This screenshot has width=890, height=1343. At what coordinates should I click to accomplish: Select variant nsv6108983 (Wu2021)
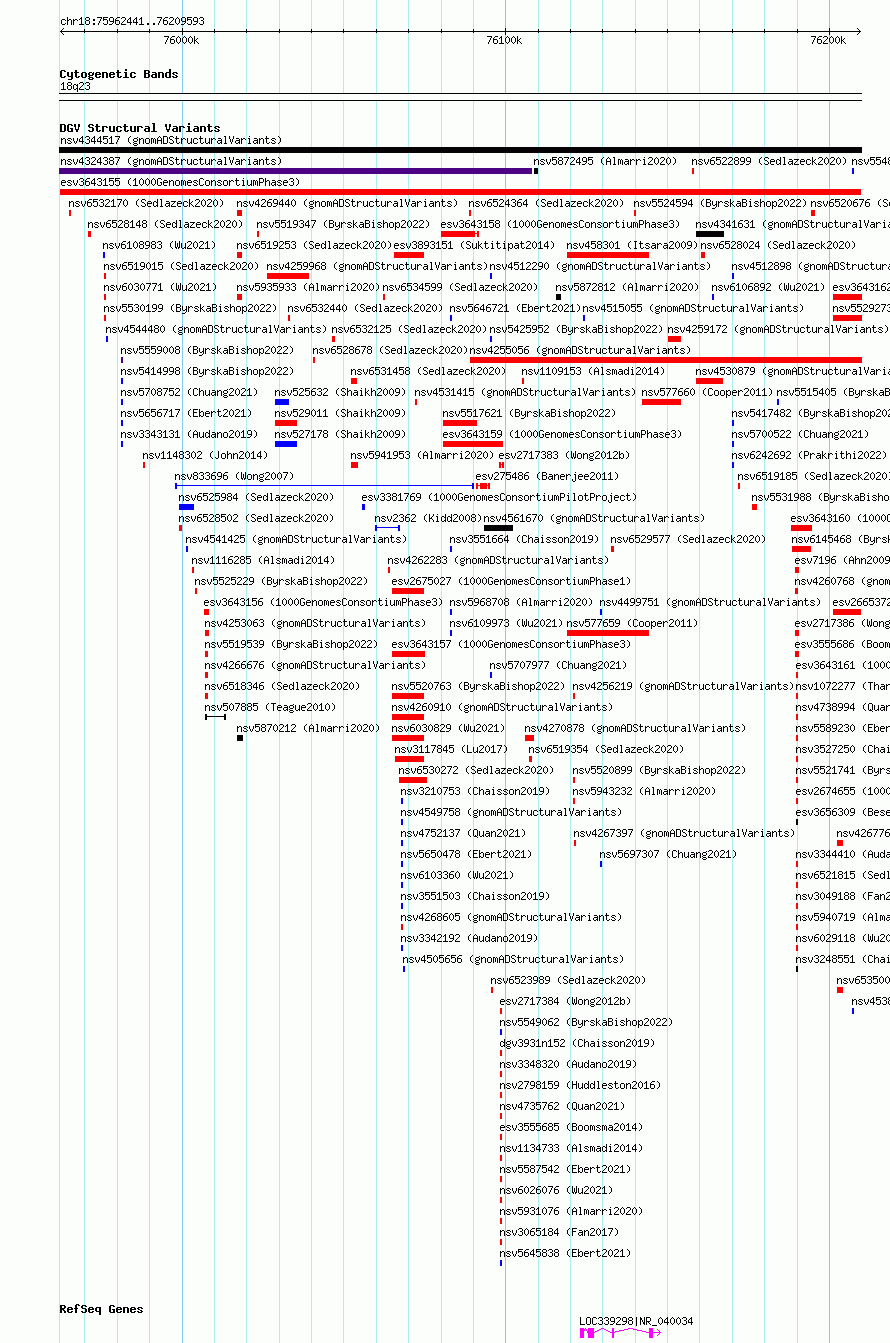(158, 245)
